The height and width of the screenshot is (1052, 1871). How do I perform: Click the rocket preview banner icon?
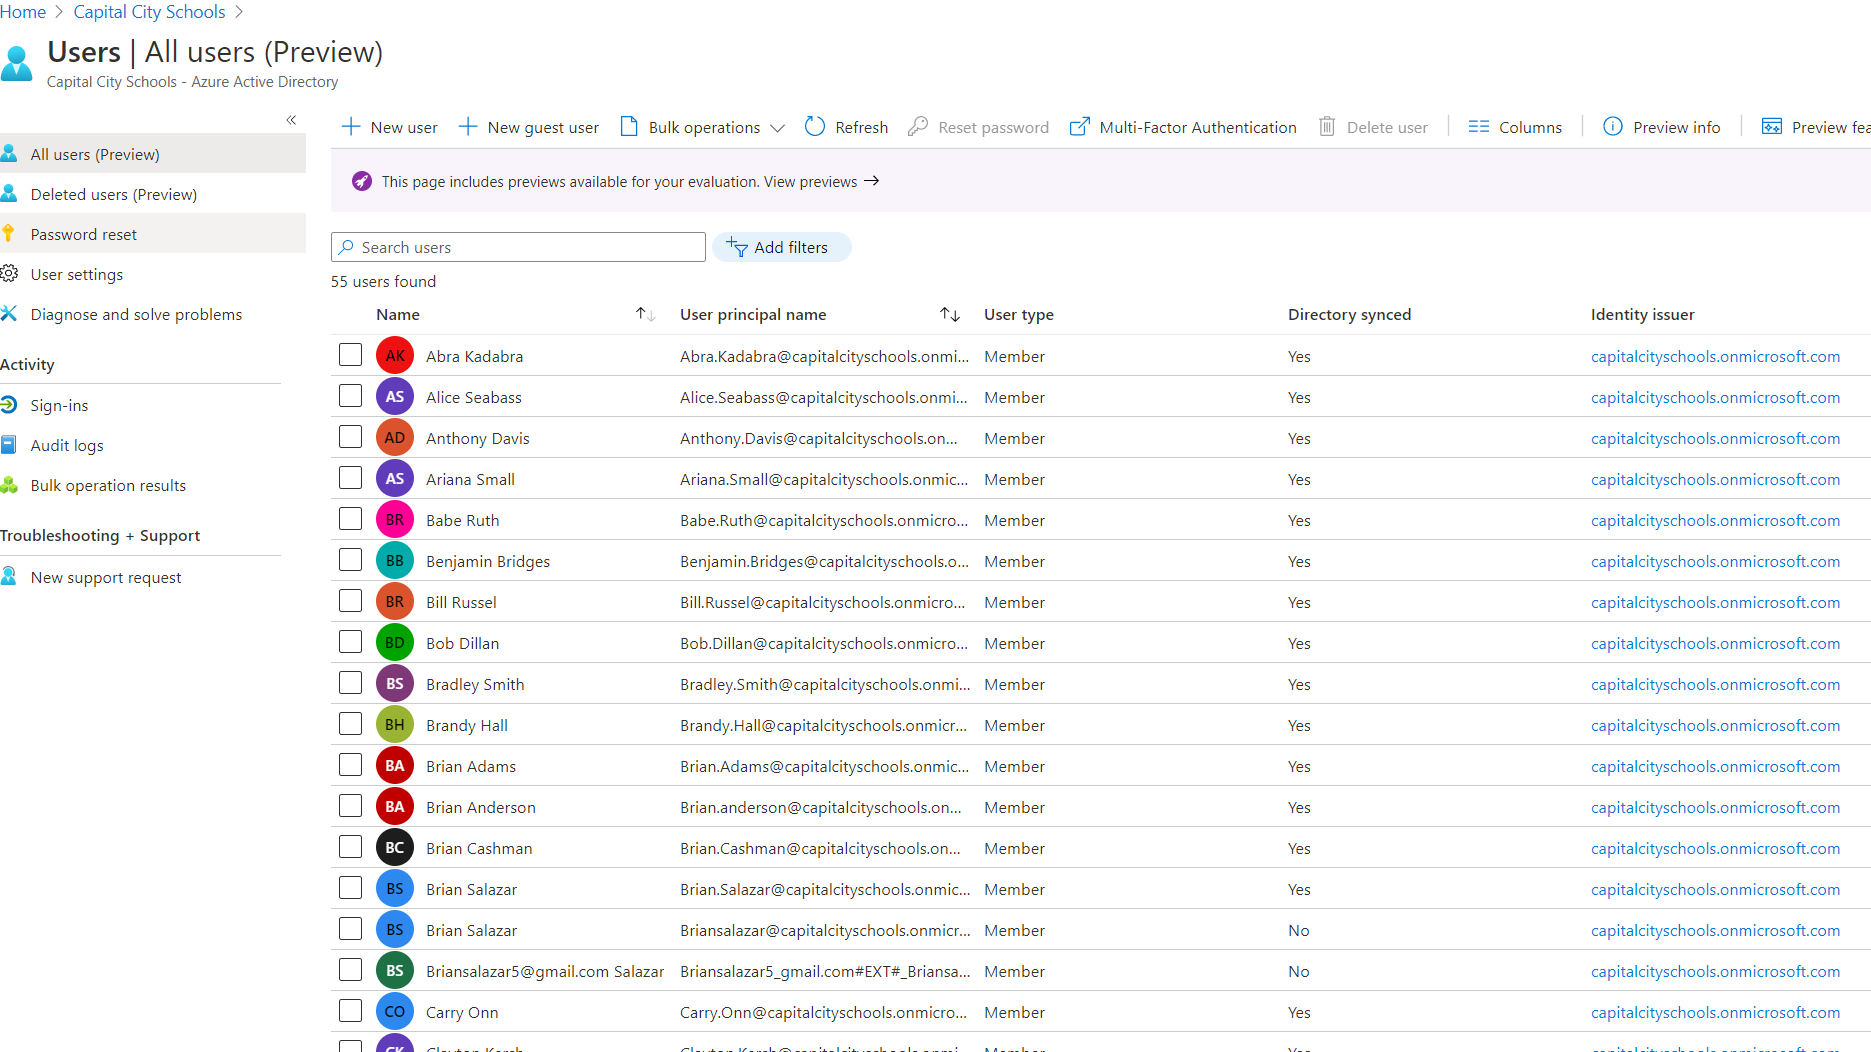(362, 181)
